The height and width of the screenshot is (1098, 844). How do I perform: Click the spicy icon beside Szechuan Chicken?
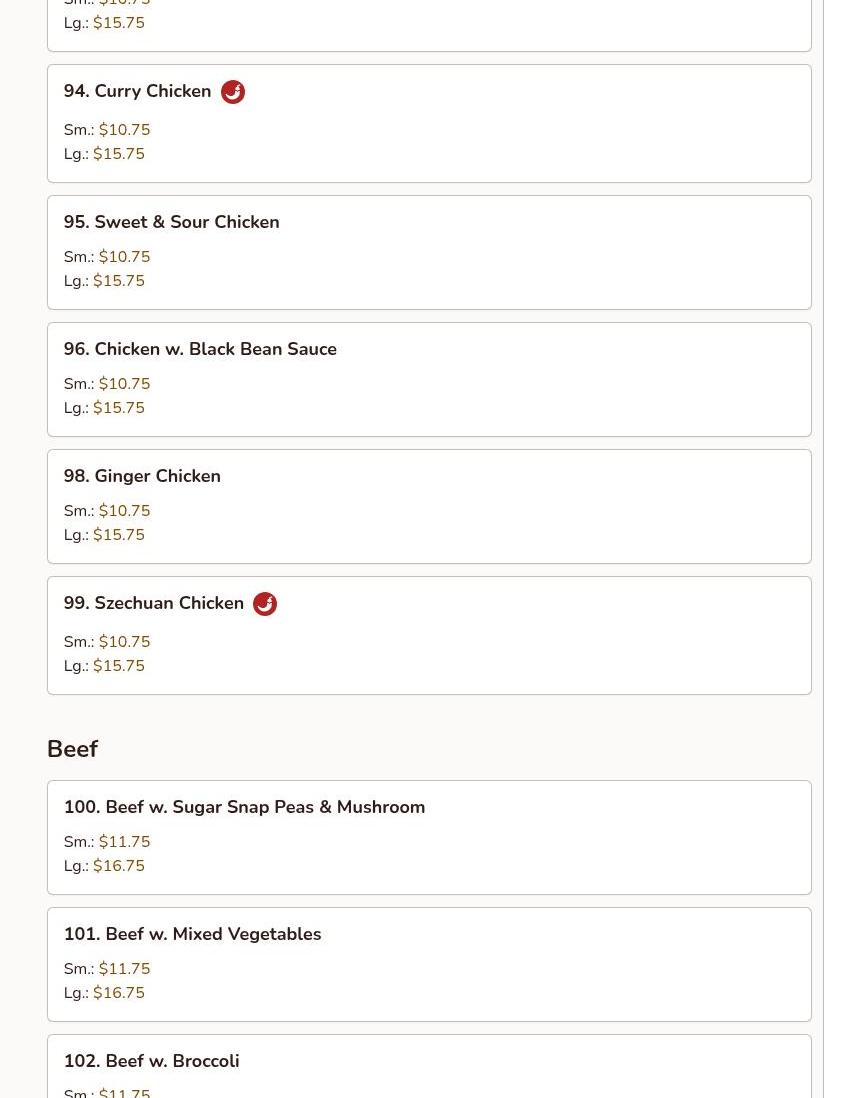[x=265, y=604]
